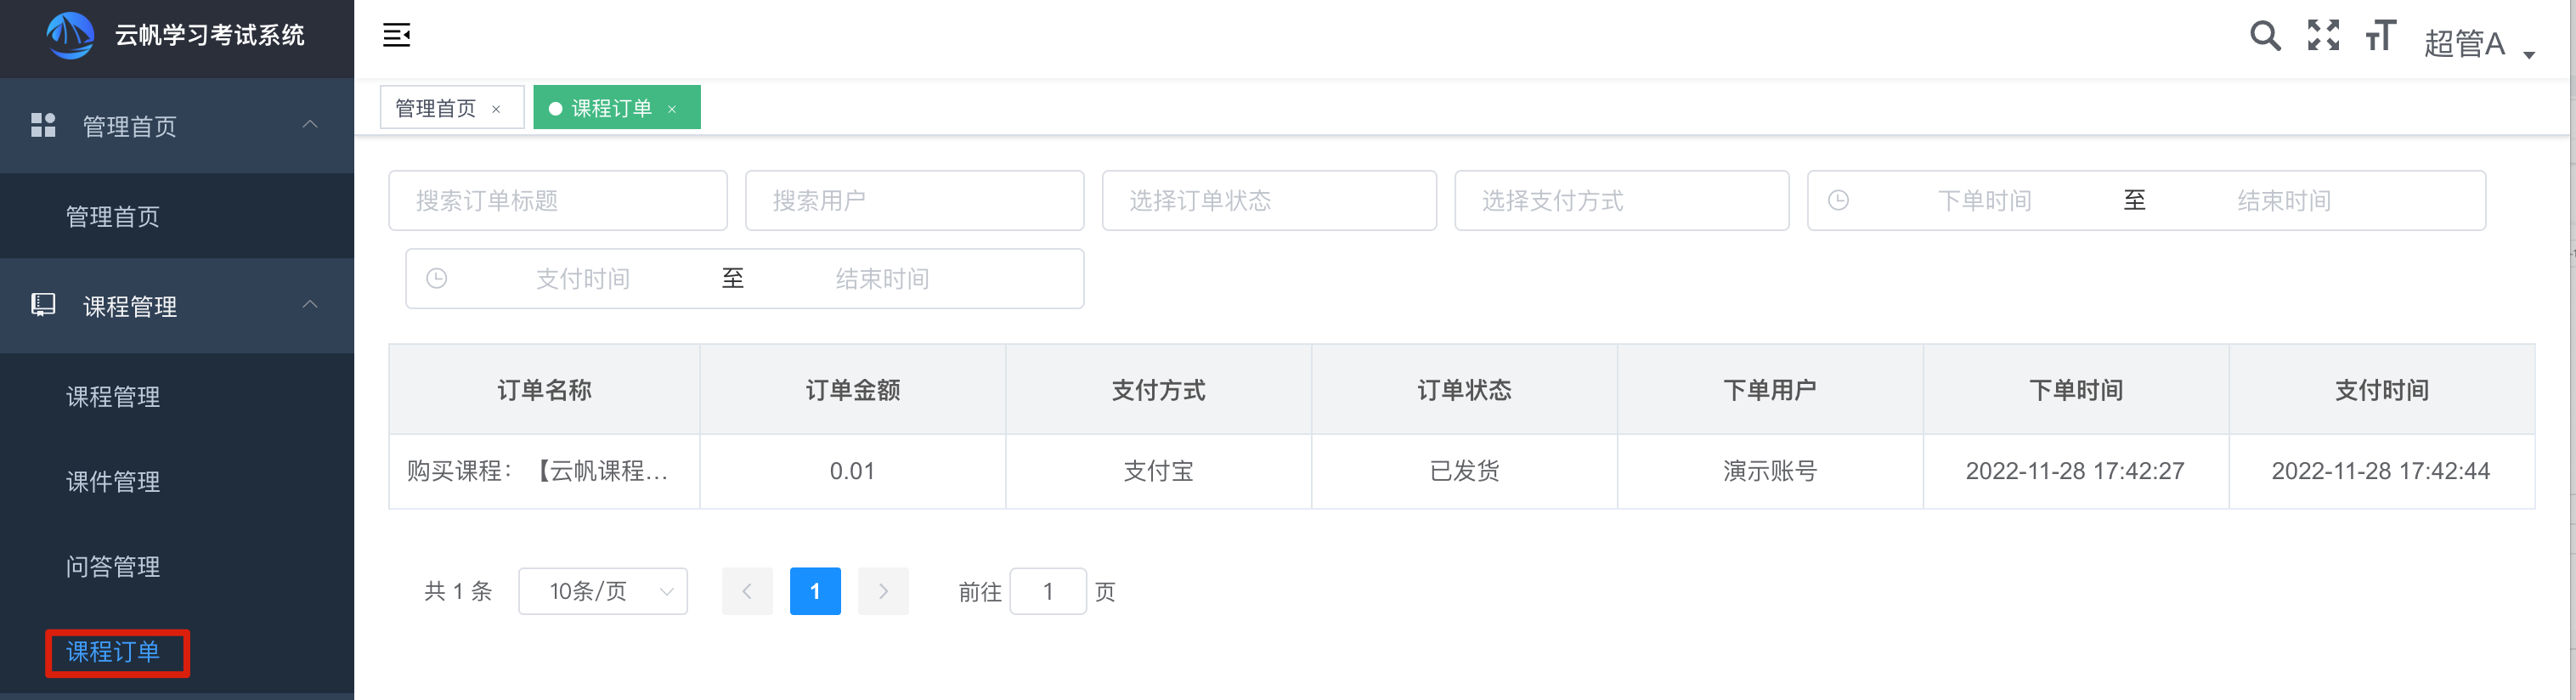Click the sailboat logo of 云帆学习考试系统
Screen dimensions: 2576x700
(x=70, y=35)
